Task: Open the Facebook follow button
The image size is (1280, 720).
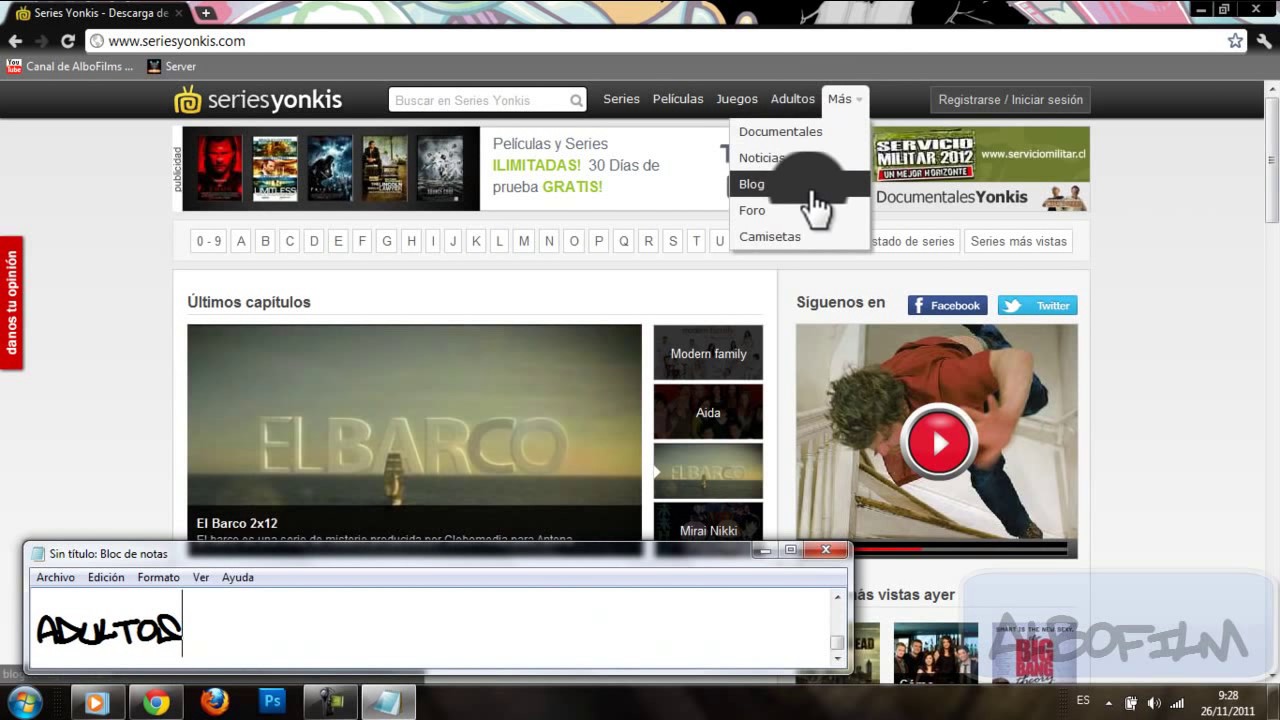Action: coord(947,306)
